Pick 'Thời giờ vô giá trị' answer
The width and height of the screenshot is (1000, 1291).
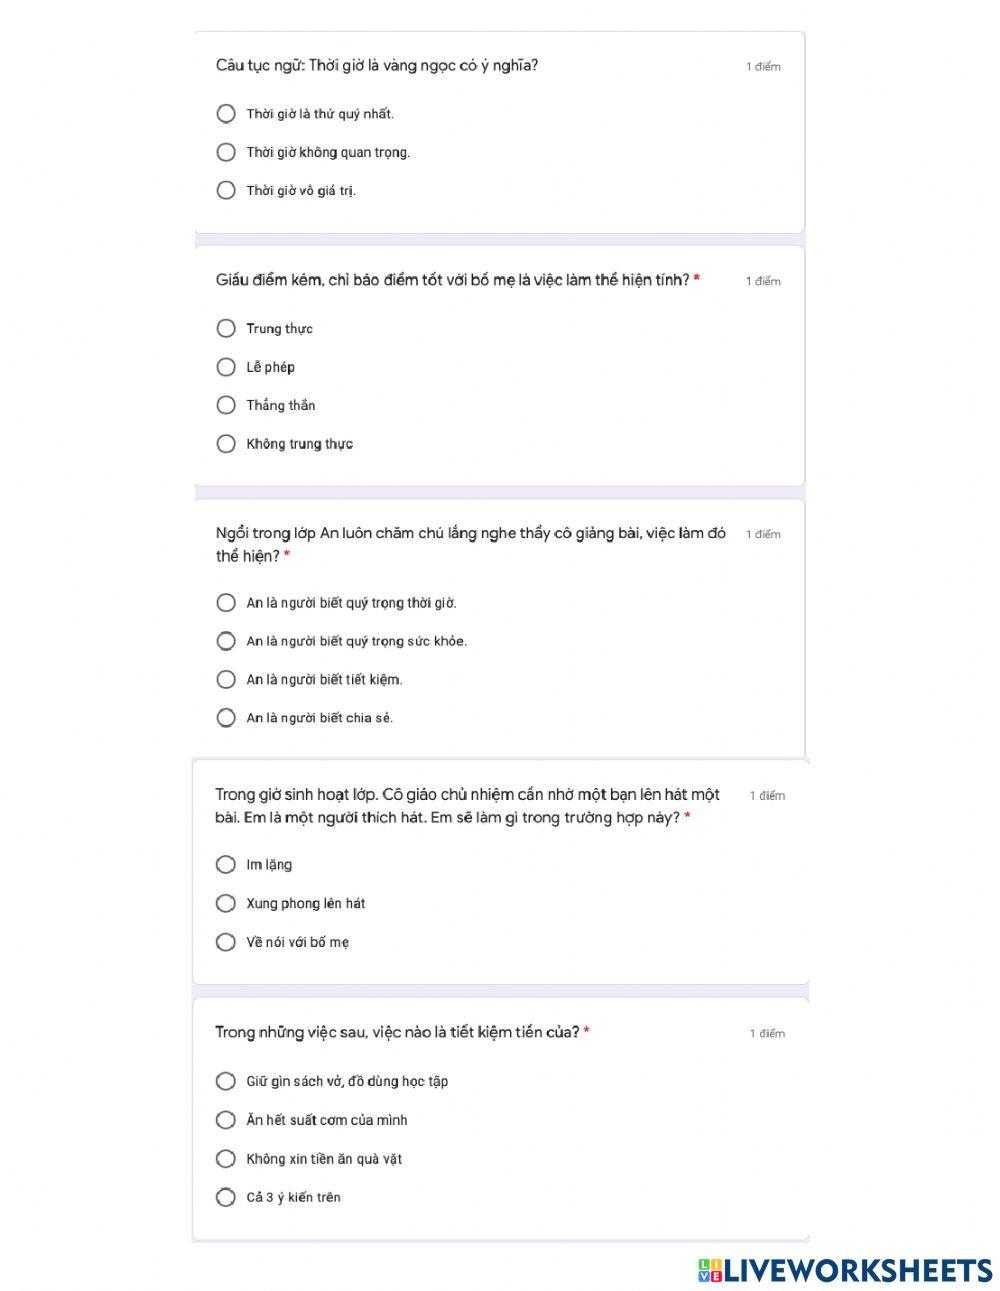(226, 190)
